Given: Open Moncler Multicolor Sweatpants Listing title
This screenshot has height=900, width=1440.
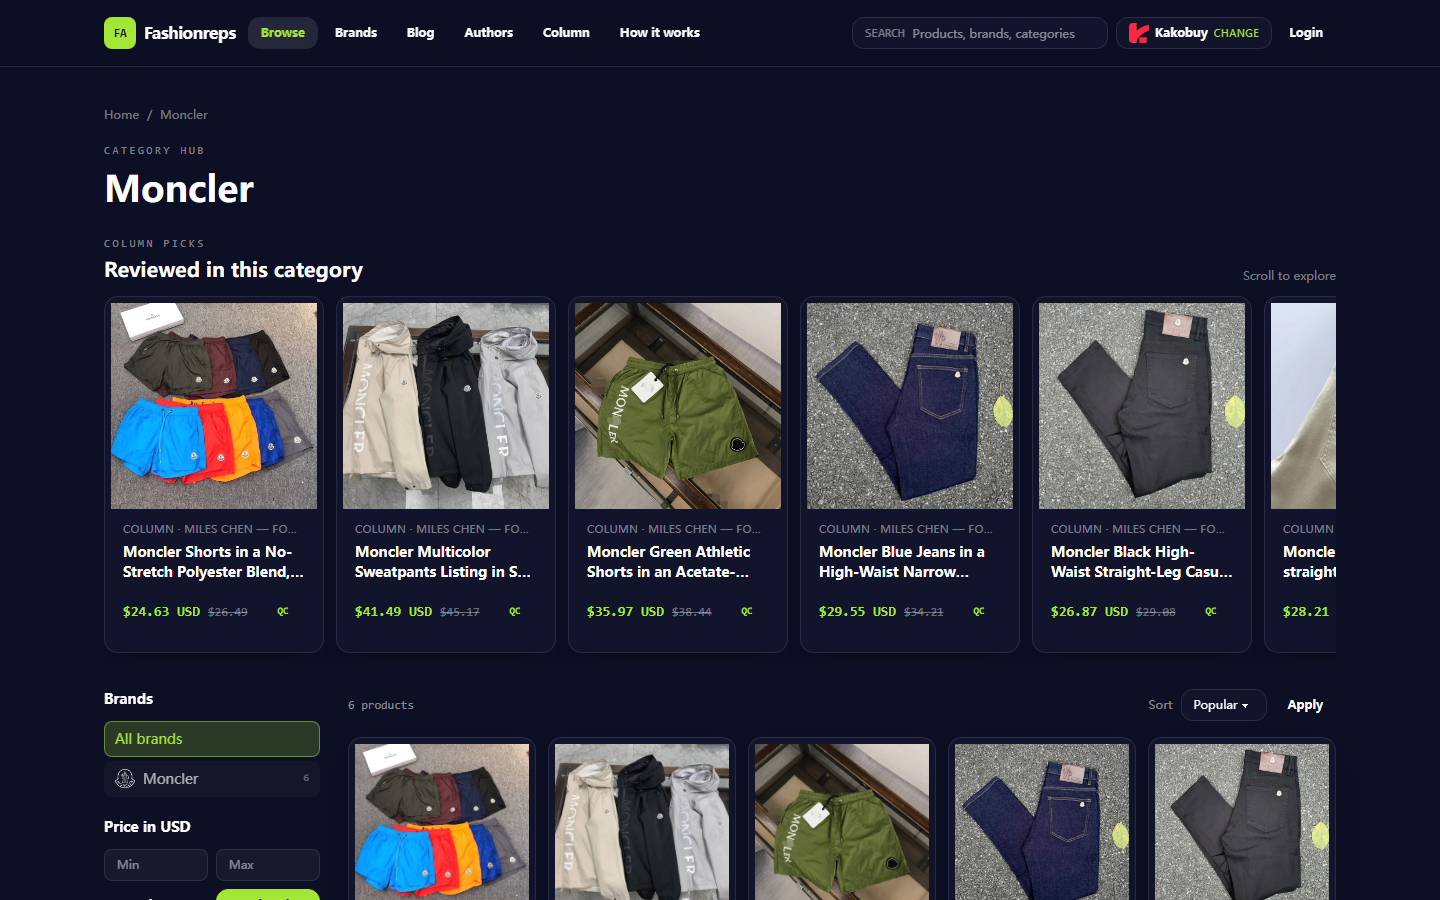Looking at the screenshot, I should pyautogui.click(x=443, y=562).
